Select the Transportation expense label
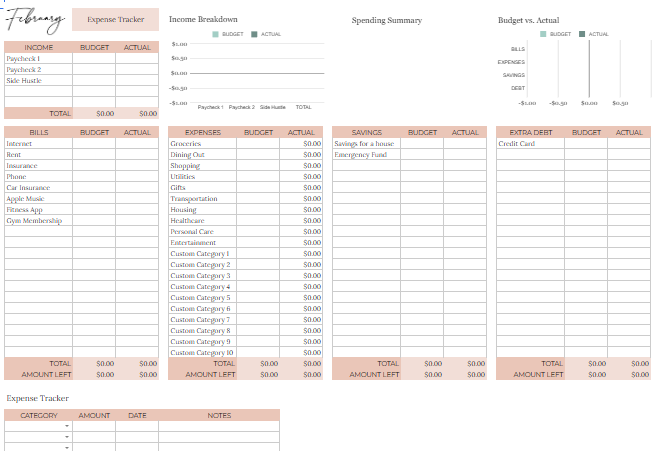Screen dimensions: 655x451 pos(194,199)
